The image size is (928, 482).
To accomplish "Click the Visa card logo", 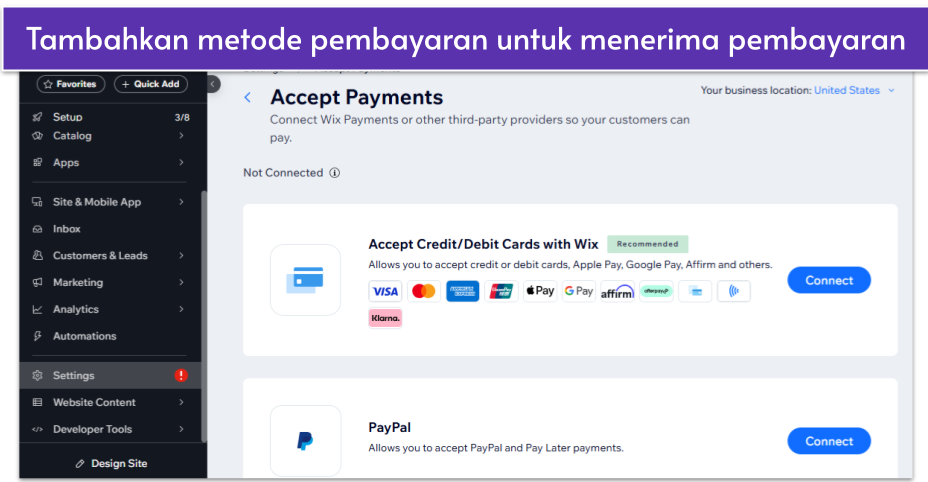I will click(385, 291).
